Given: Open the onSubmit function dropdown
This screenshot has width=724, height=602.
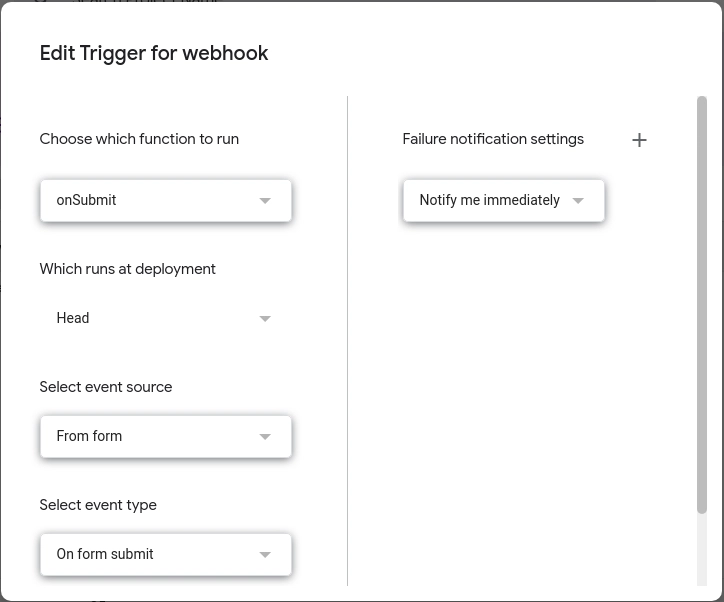Looking at the screenshot, I should click(165, 200).
